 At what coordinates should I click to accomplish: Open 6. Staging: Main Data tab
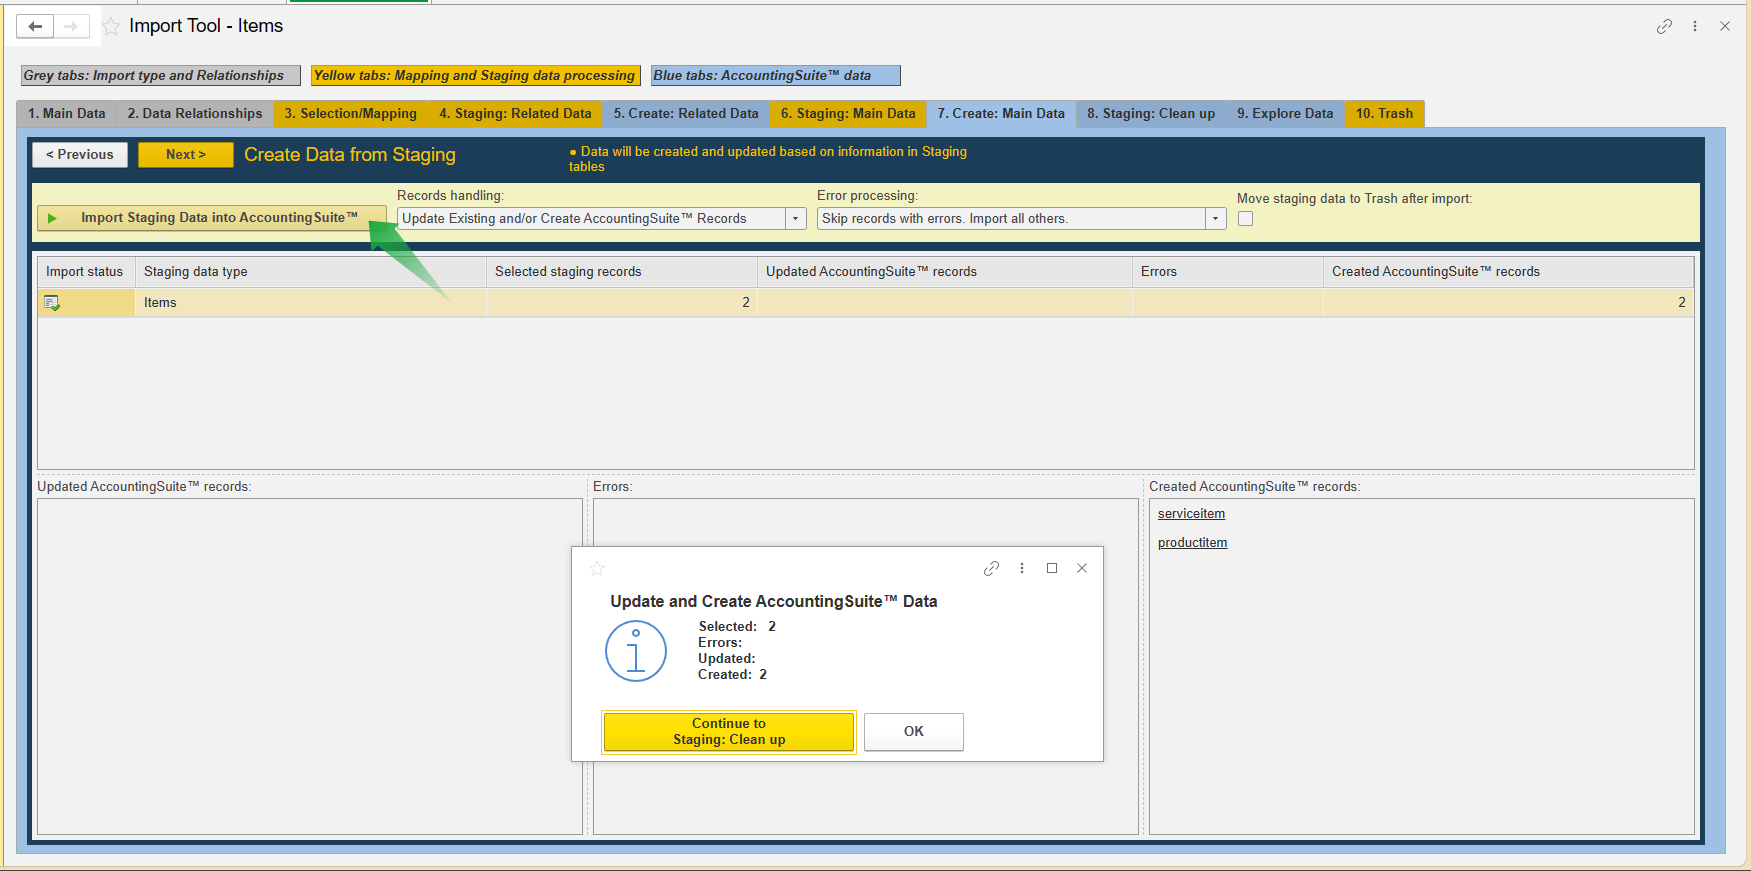[x=848, y=114]
